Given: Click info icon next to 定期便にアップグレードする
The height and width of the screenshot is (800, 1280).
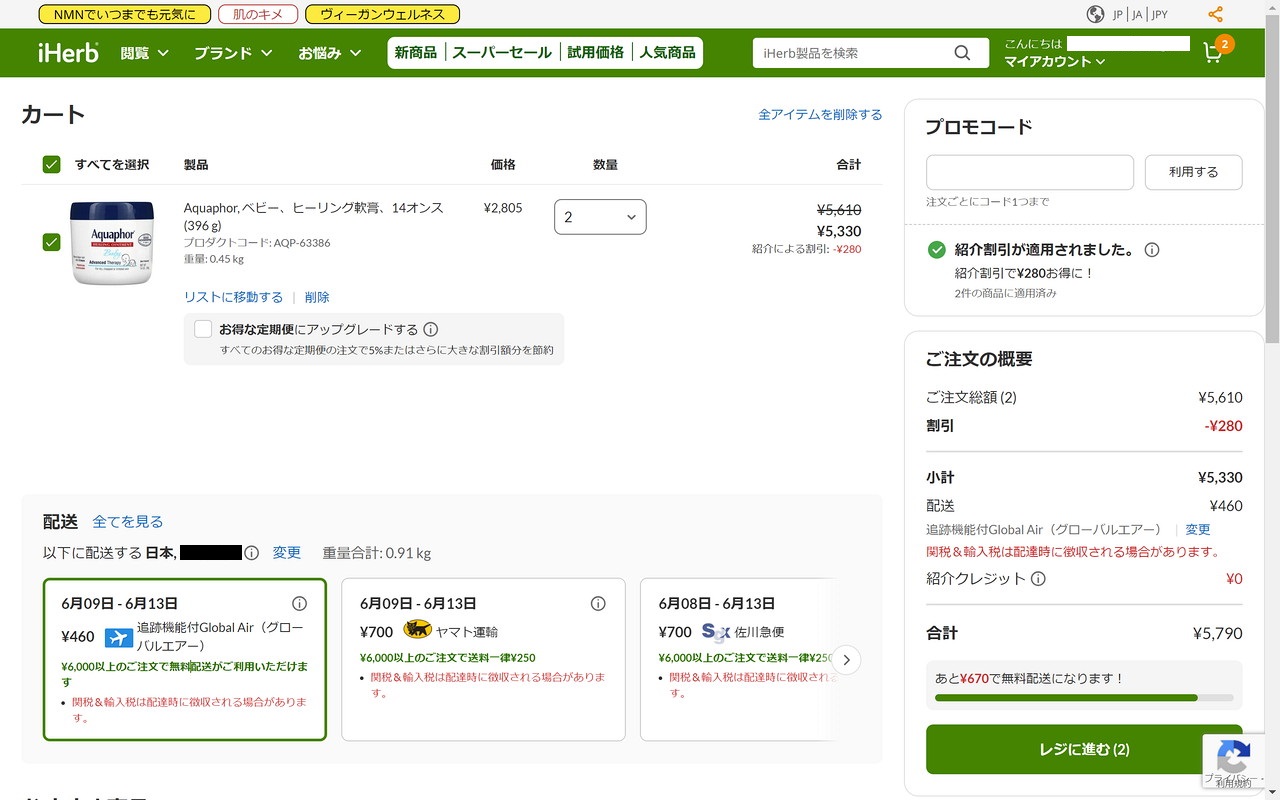Looking at the screenshot, I should [431, 329].
